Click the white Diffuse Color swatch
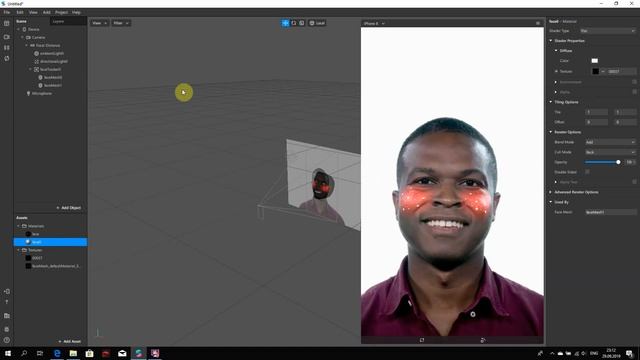Image resolution: width=640 pixels, height=360 pixels. pos(595,60)
